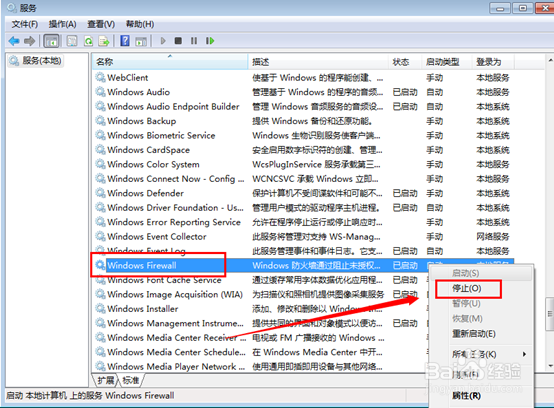The width and height of the screenshot is (554, 408).
Task: Click the Windows Firewall description cell
Action: [x=316, y=265]
